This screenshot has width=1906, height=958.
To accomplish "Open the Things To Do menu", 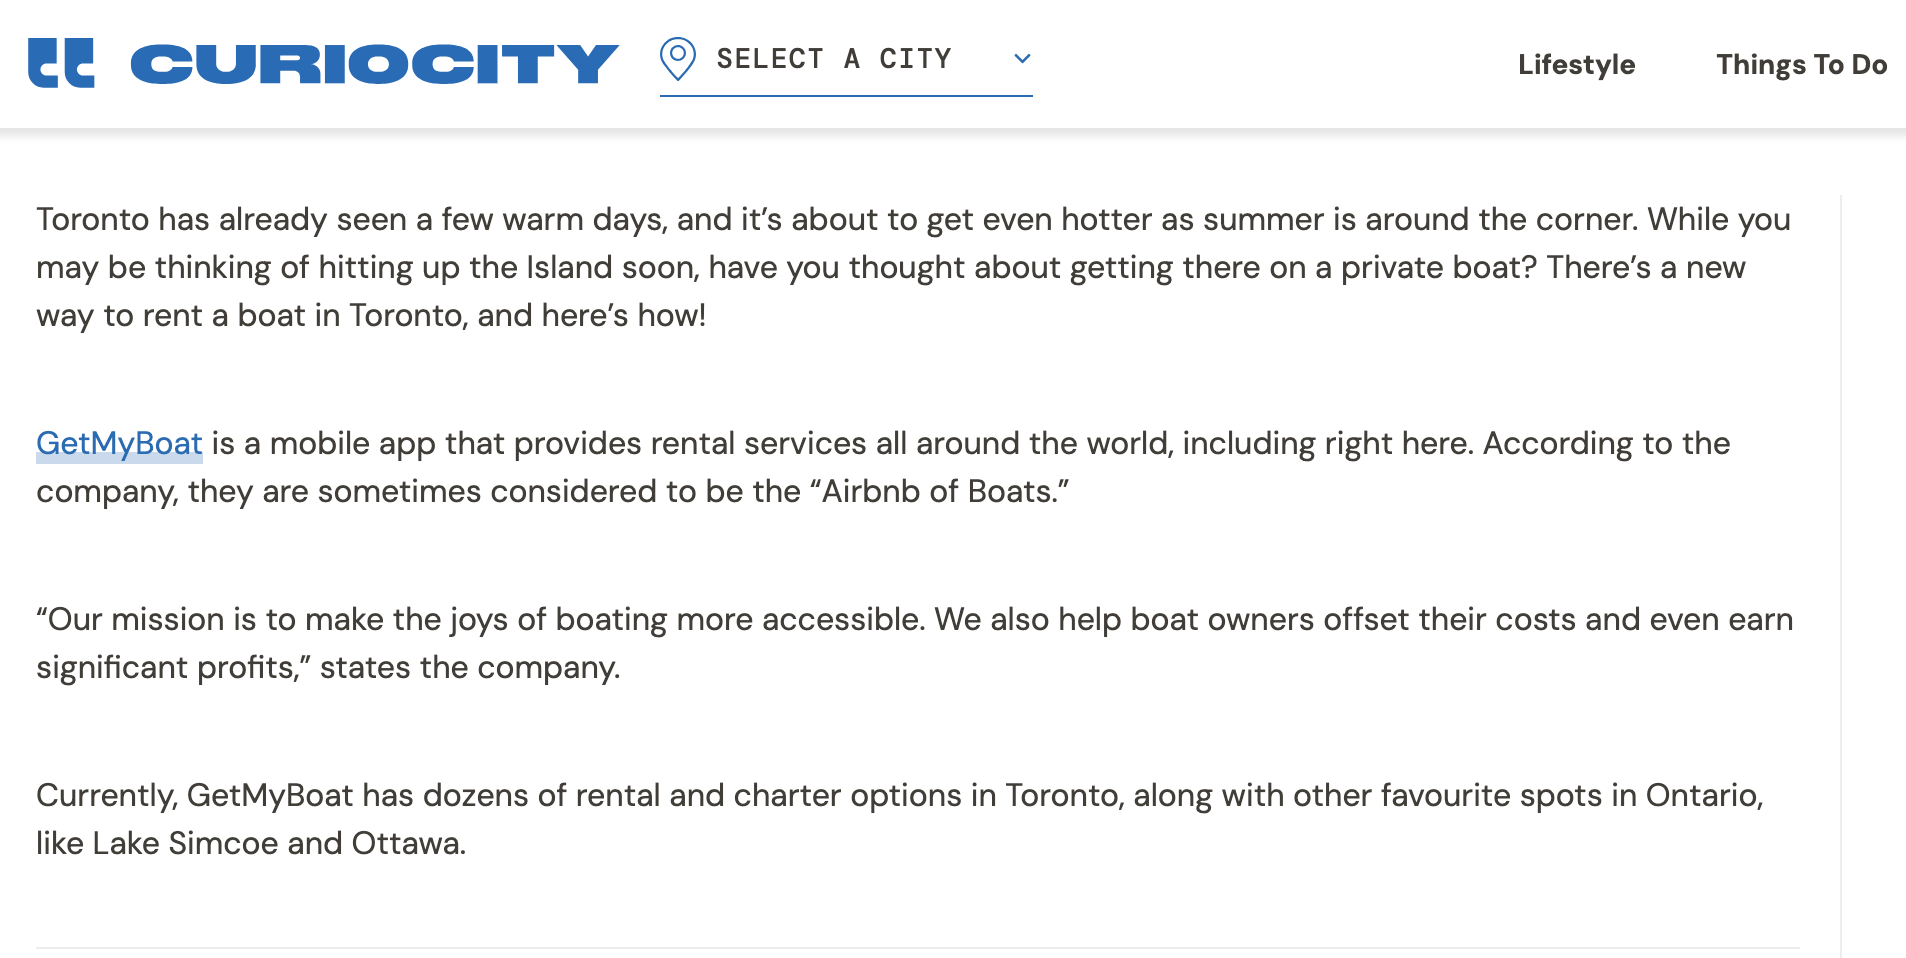I will 1801,65.
